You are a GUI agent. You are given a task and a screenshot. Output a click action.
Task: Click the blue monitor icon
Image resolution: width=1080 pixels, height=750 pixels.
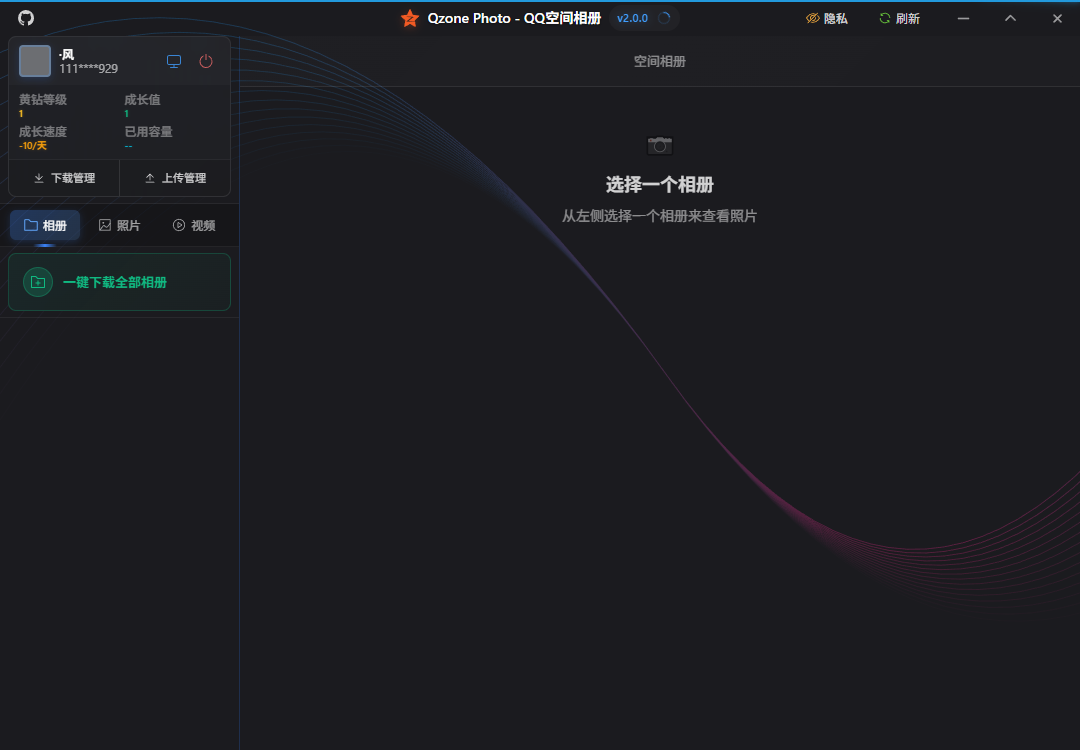174,61
